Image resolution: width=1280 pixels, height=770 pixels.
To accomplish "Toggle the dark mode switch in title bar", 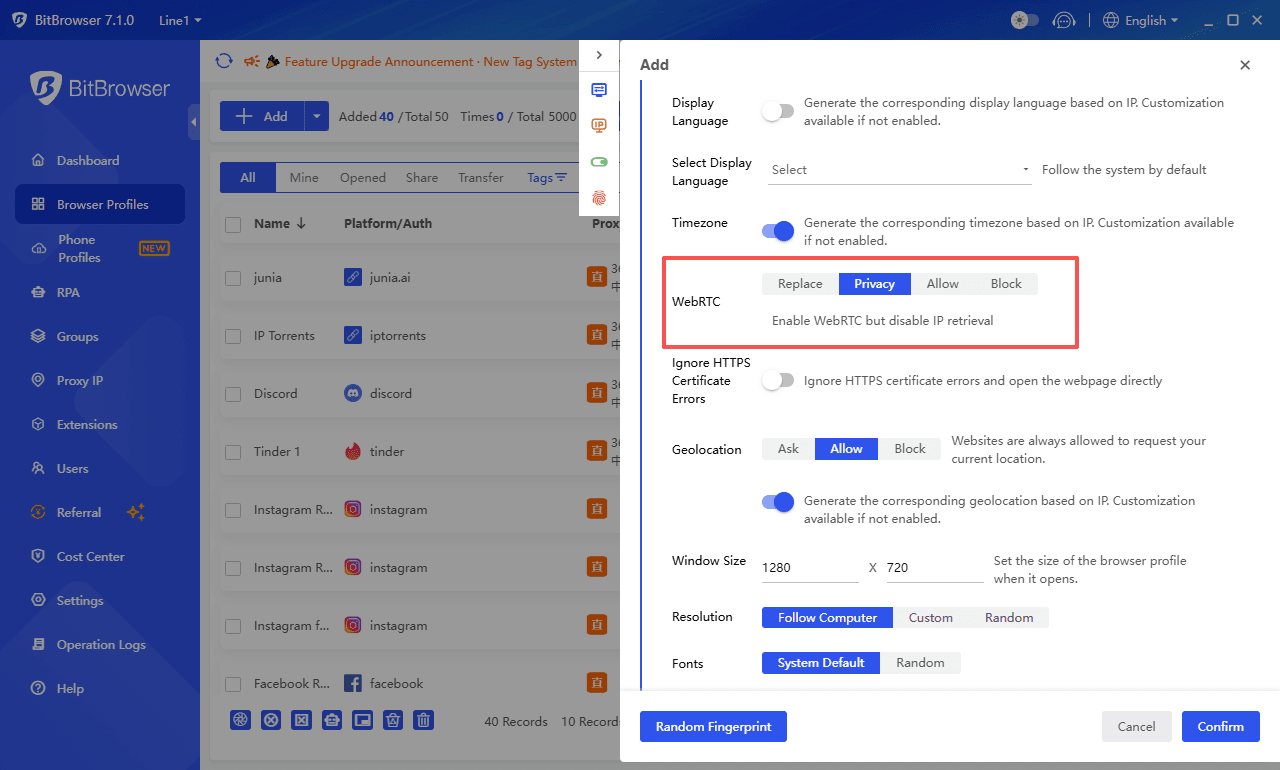I will [x=1024, y=19].
